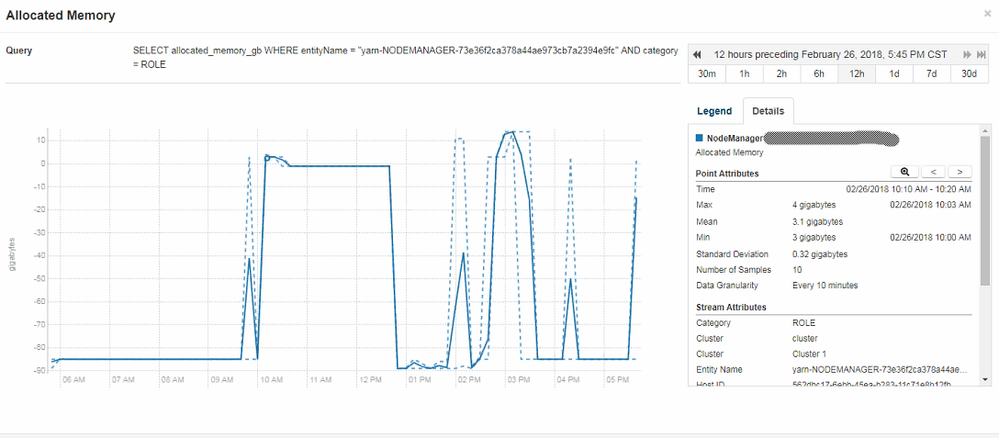Screen dimensions: 999x438
Task: Click the NodeManager blue legend swatch
Action: pyautogui.click(x=700, y=138)
